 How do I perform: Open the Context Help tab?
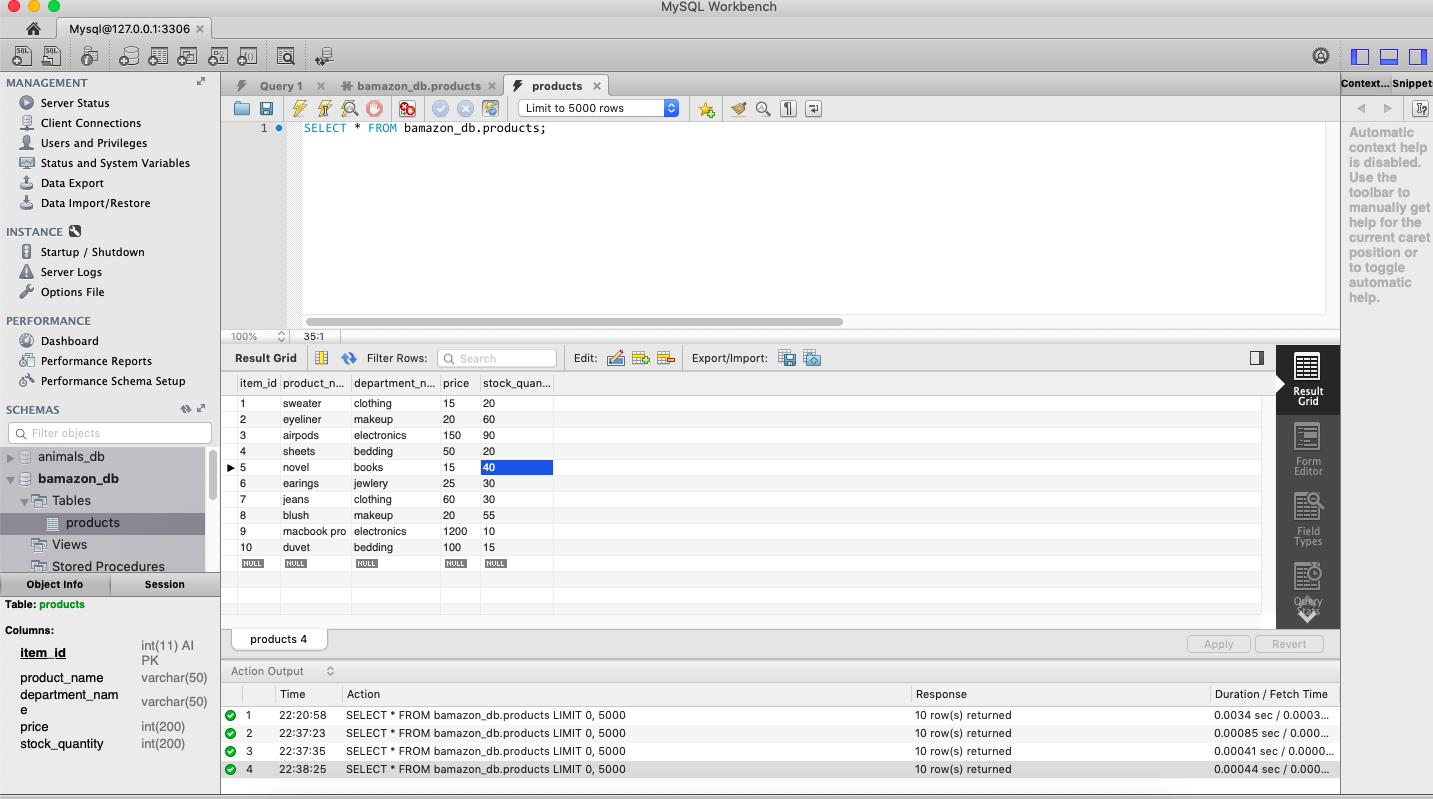click(1365, 84)
